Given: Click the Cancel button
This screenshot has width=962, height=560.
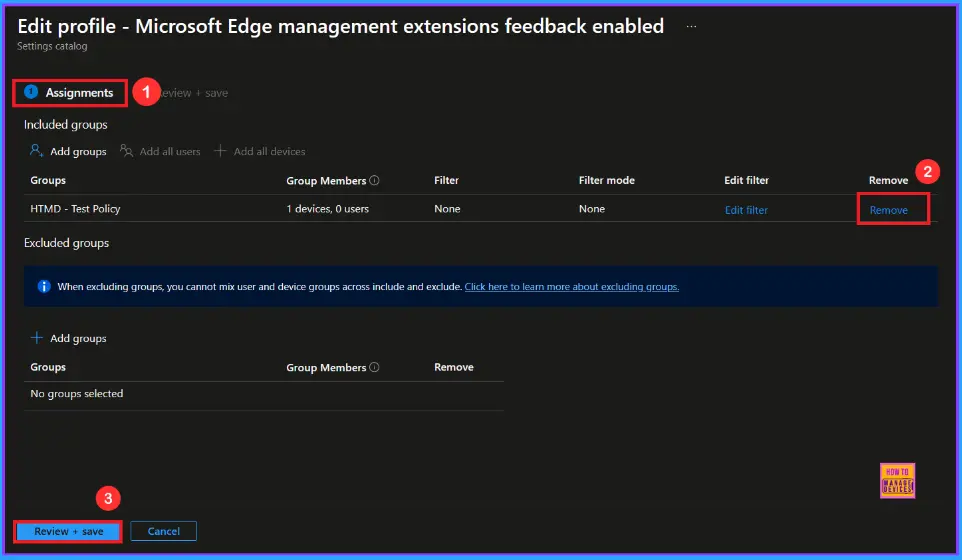Looking at the screenshot, I should click(x=163, y=531).
